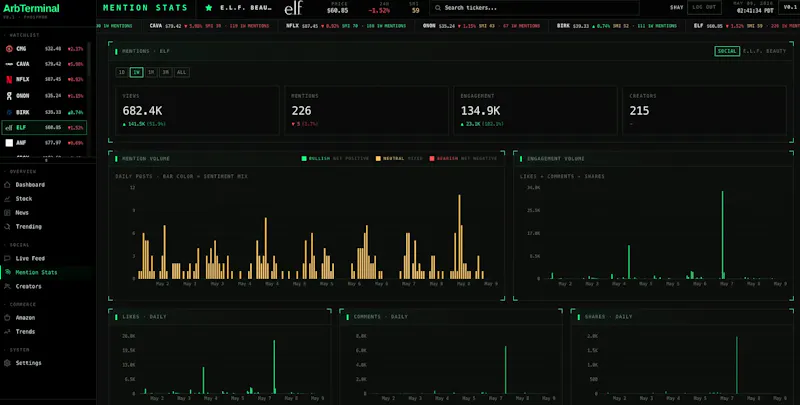Click the ONON logo icon in watchlist
This screenshot has width=800, height=405.
(x=9, y=96)
